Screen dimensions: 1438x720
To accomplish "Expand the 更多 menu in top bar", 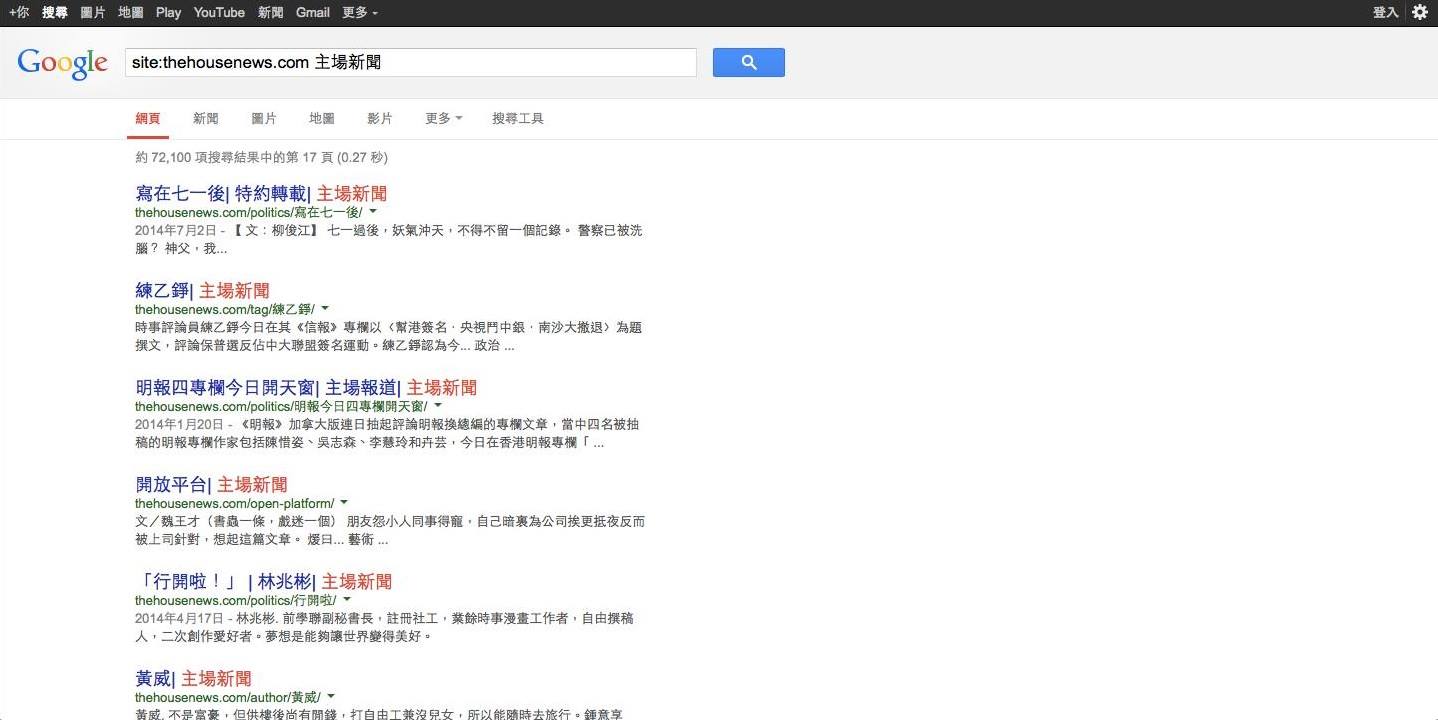I will click(360, 12).
